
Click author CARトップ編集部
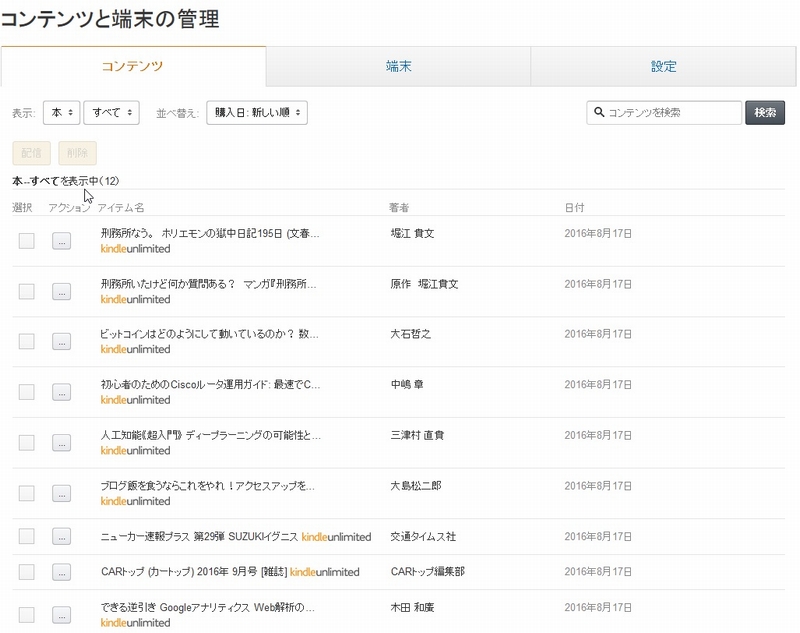(428, 572)
